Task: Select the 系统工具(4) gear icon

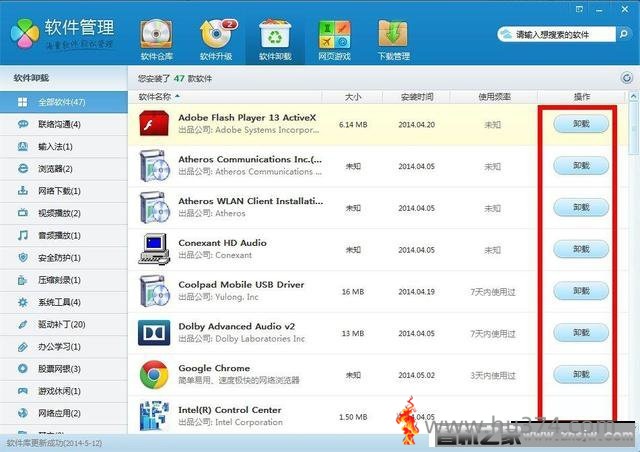Action: pyautogui.click(x=23, y=302)
